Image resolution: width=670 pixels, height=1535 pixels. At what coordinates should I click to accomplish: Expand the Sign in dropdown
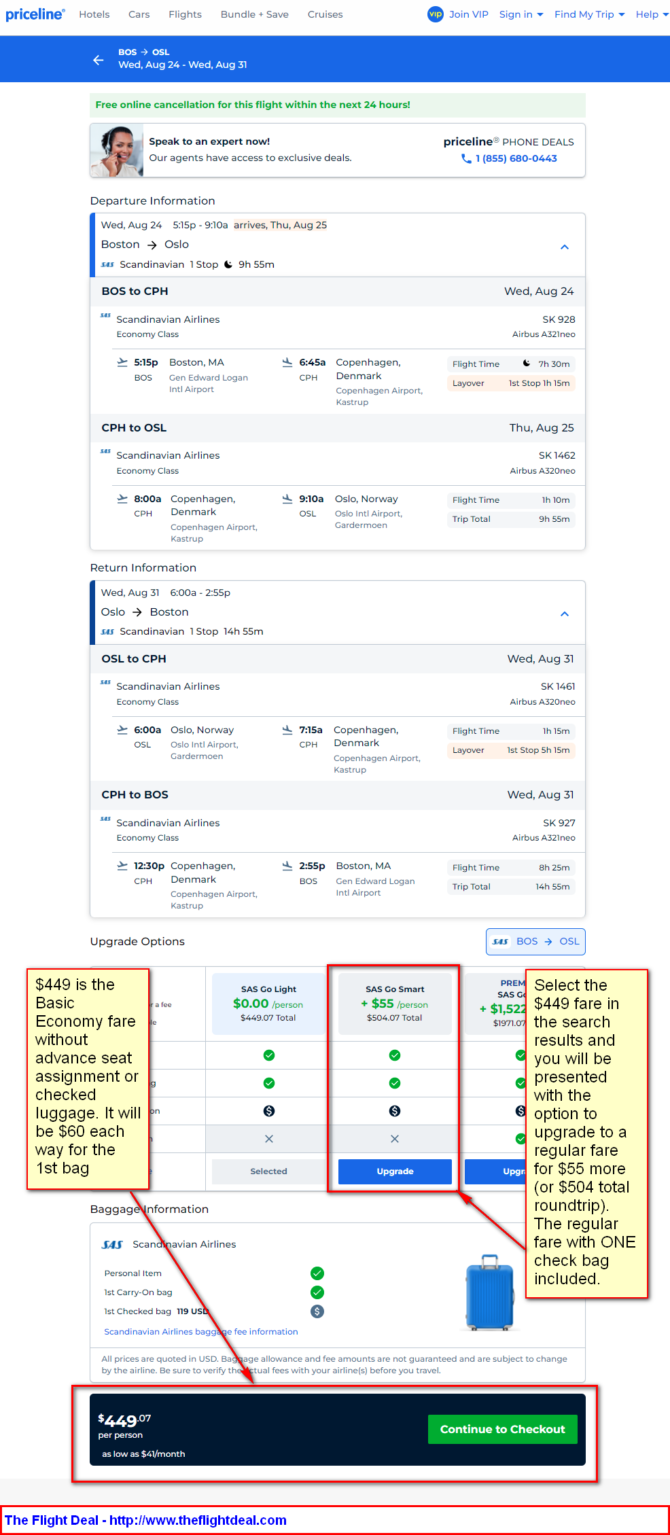pos(521,15)
